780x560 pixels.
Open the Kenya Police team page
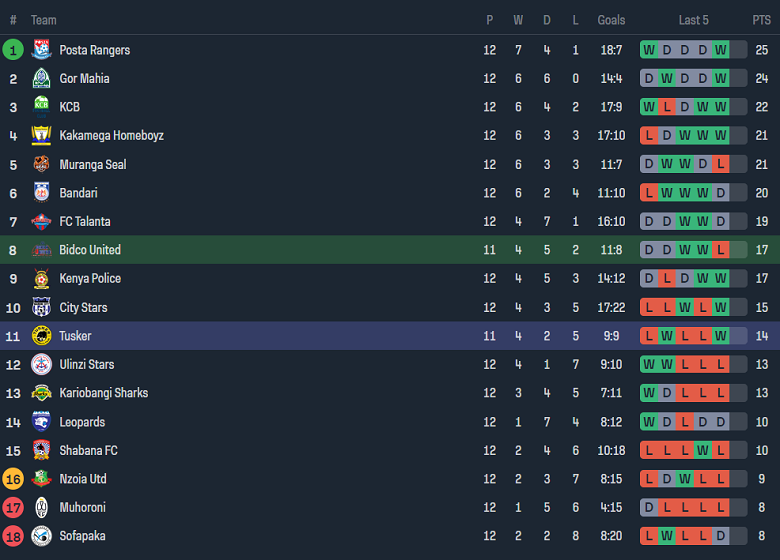pos(91,279)
